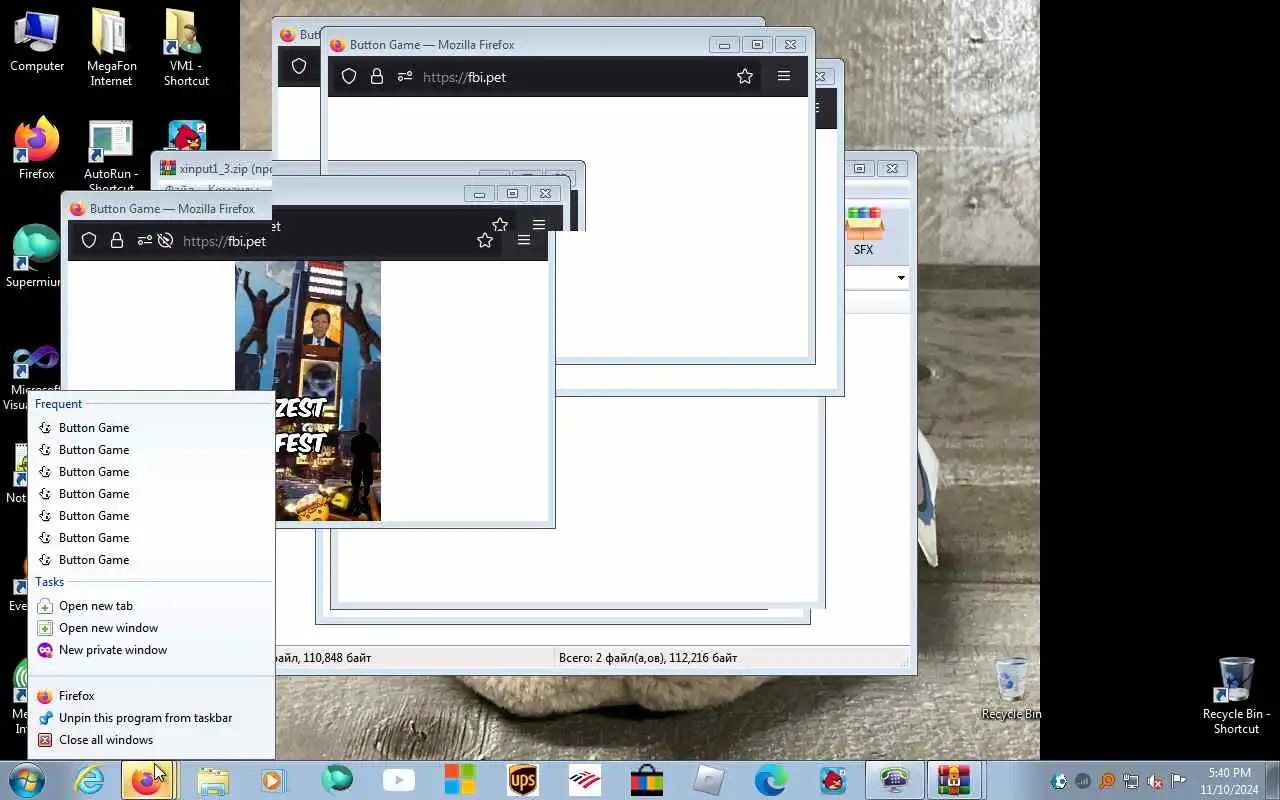The height and width of the screenshot is (800, 1280).
Task: Expand the WinRAR path dropdown arrow
Action: pyautogui.click(x=901, y=278)
